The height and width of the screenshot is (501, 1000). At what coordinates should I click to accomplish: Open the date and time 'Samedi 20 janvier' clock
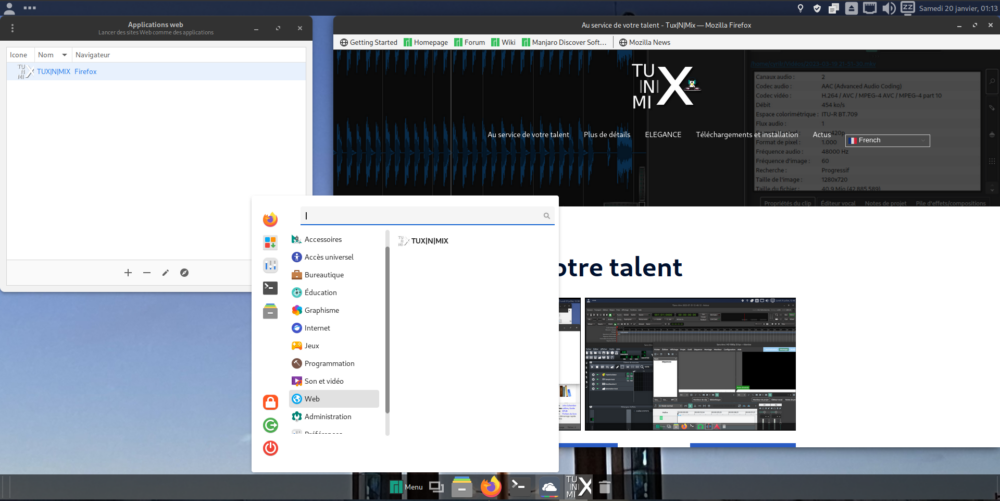tap(957, 8)
